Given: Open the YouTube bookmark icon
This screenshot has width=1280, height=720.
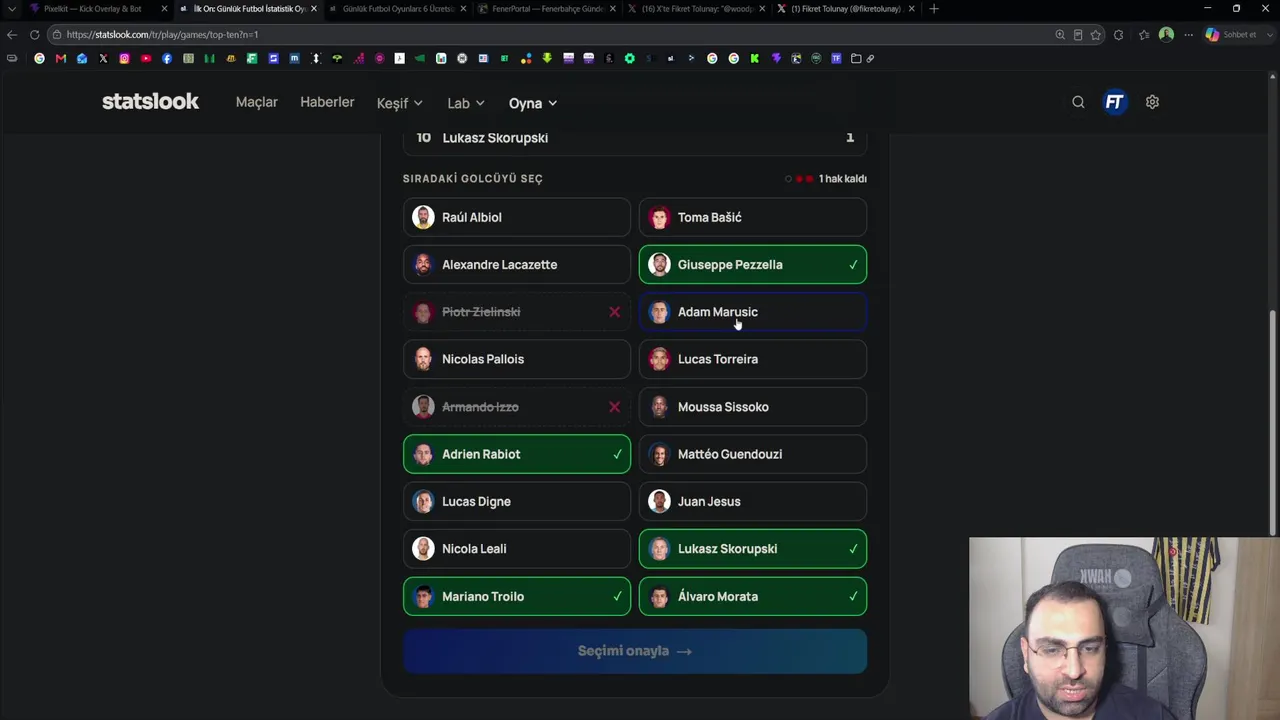Looking at the screenshot, I should point(145,58).
